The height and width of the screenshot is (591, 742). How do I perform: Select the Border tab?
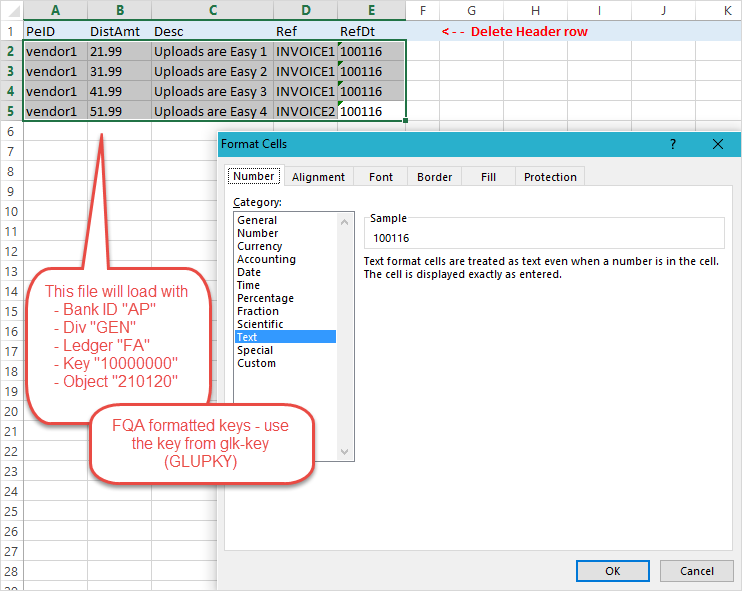click(434, 177)
